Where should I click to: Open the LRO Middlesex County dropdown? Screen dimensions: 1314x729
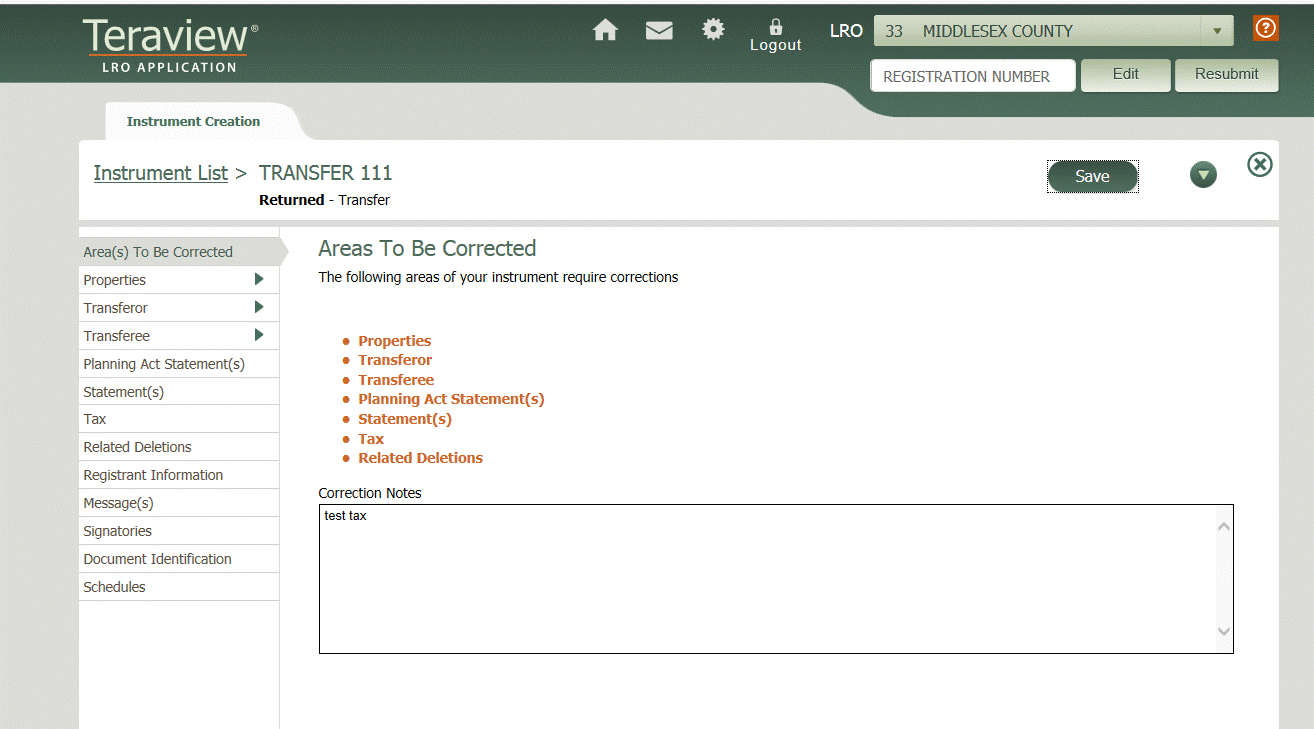[x=1054, y=31]
